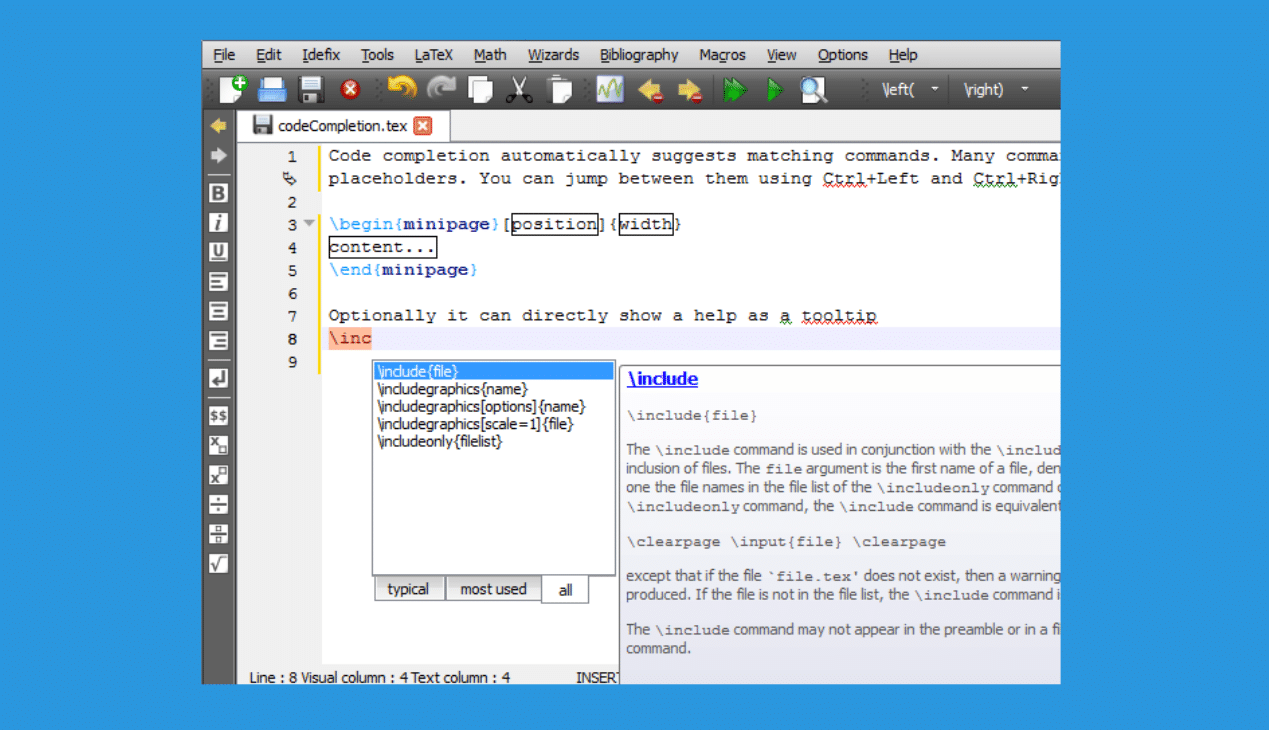The image size is (1269, 730).
Task: Click the division symbol sidebar icon
Action: point(218,504)
